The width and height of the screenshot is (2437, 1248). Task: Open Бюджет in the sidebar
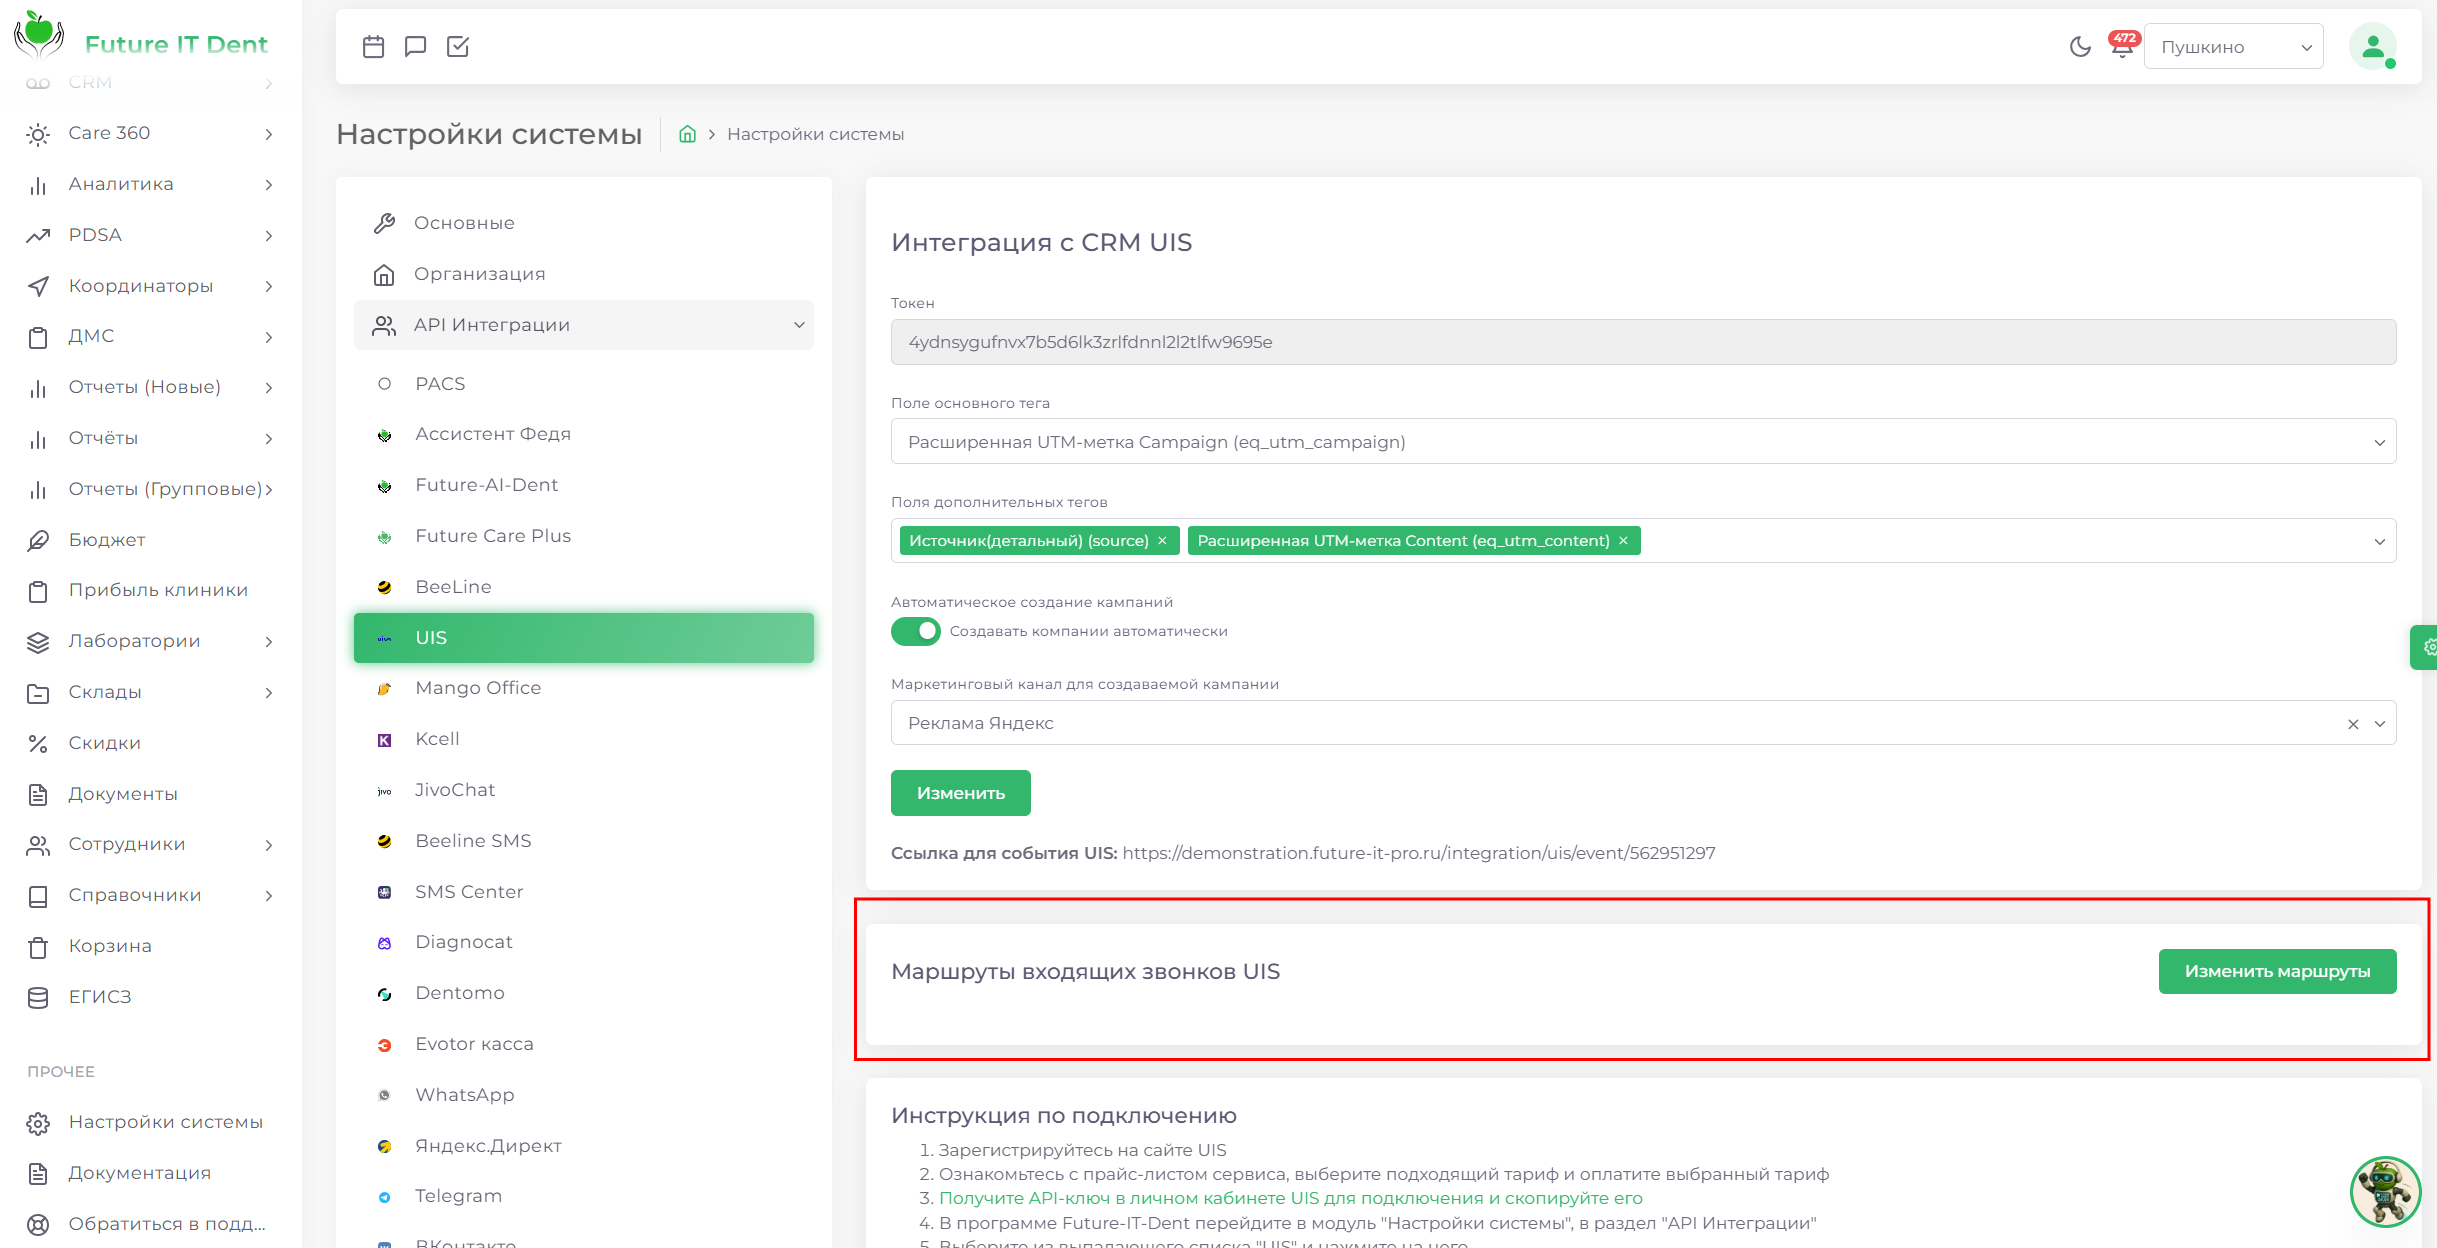[150, 540]
